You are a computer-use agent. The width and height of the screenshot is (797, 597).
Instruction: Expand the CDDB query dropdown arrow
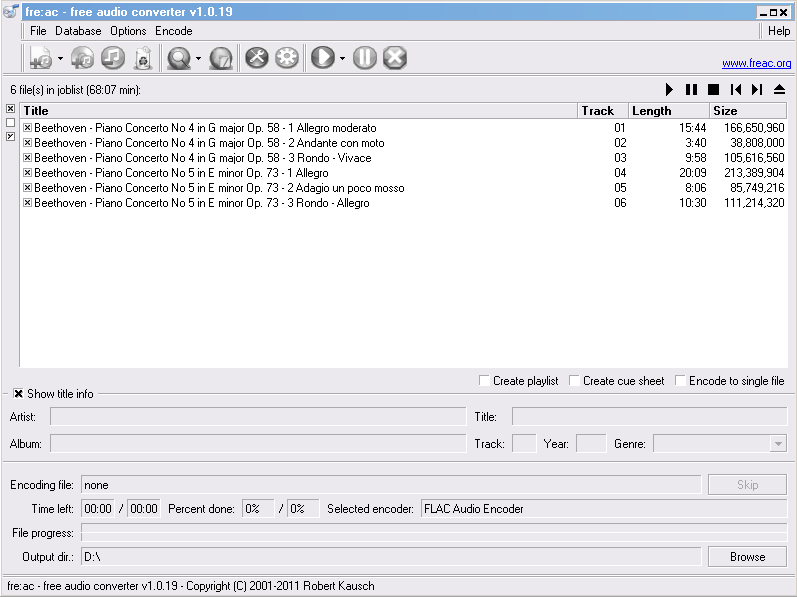[x=198, y=58]
